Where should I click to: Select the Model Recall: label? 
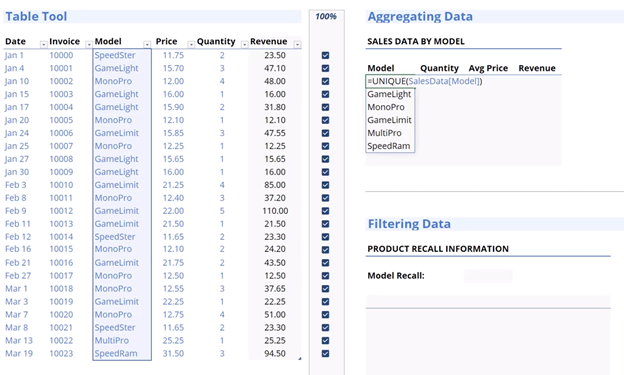(396, 276)
